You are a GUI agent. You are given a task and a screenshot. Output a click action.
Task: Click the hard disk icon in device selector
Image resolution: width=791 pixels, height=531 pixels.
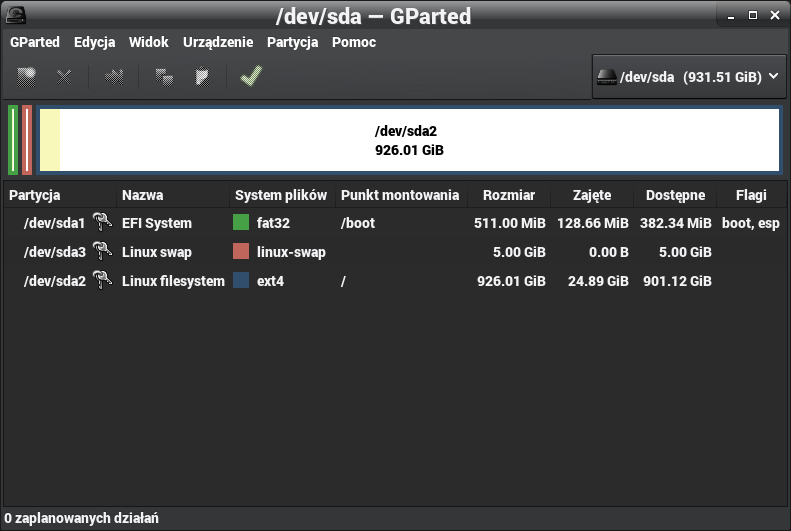tap(607, 77)
